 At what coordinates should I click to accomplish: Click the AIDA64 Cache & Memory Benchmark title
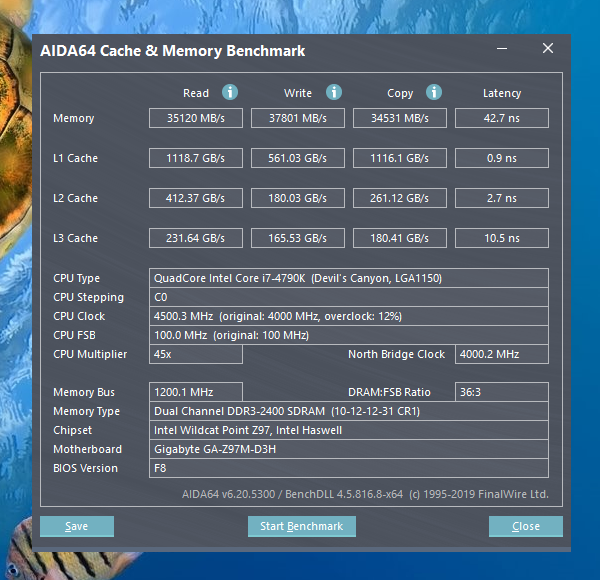click(173, 51)
